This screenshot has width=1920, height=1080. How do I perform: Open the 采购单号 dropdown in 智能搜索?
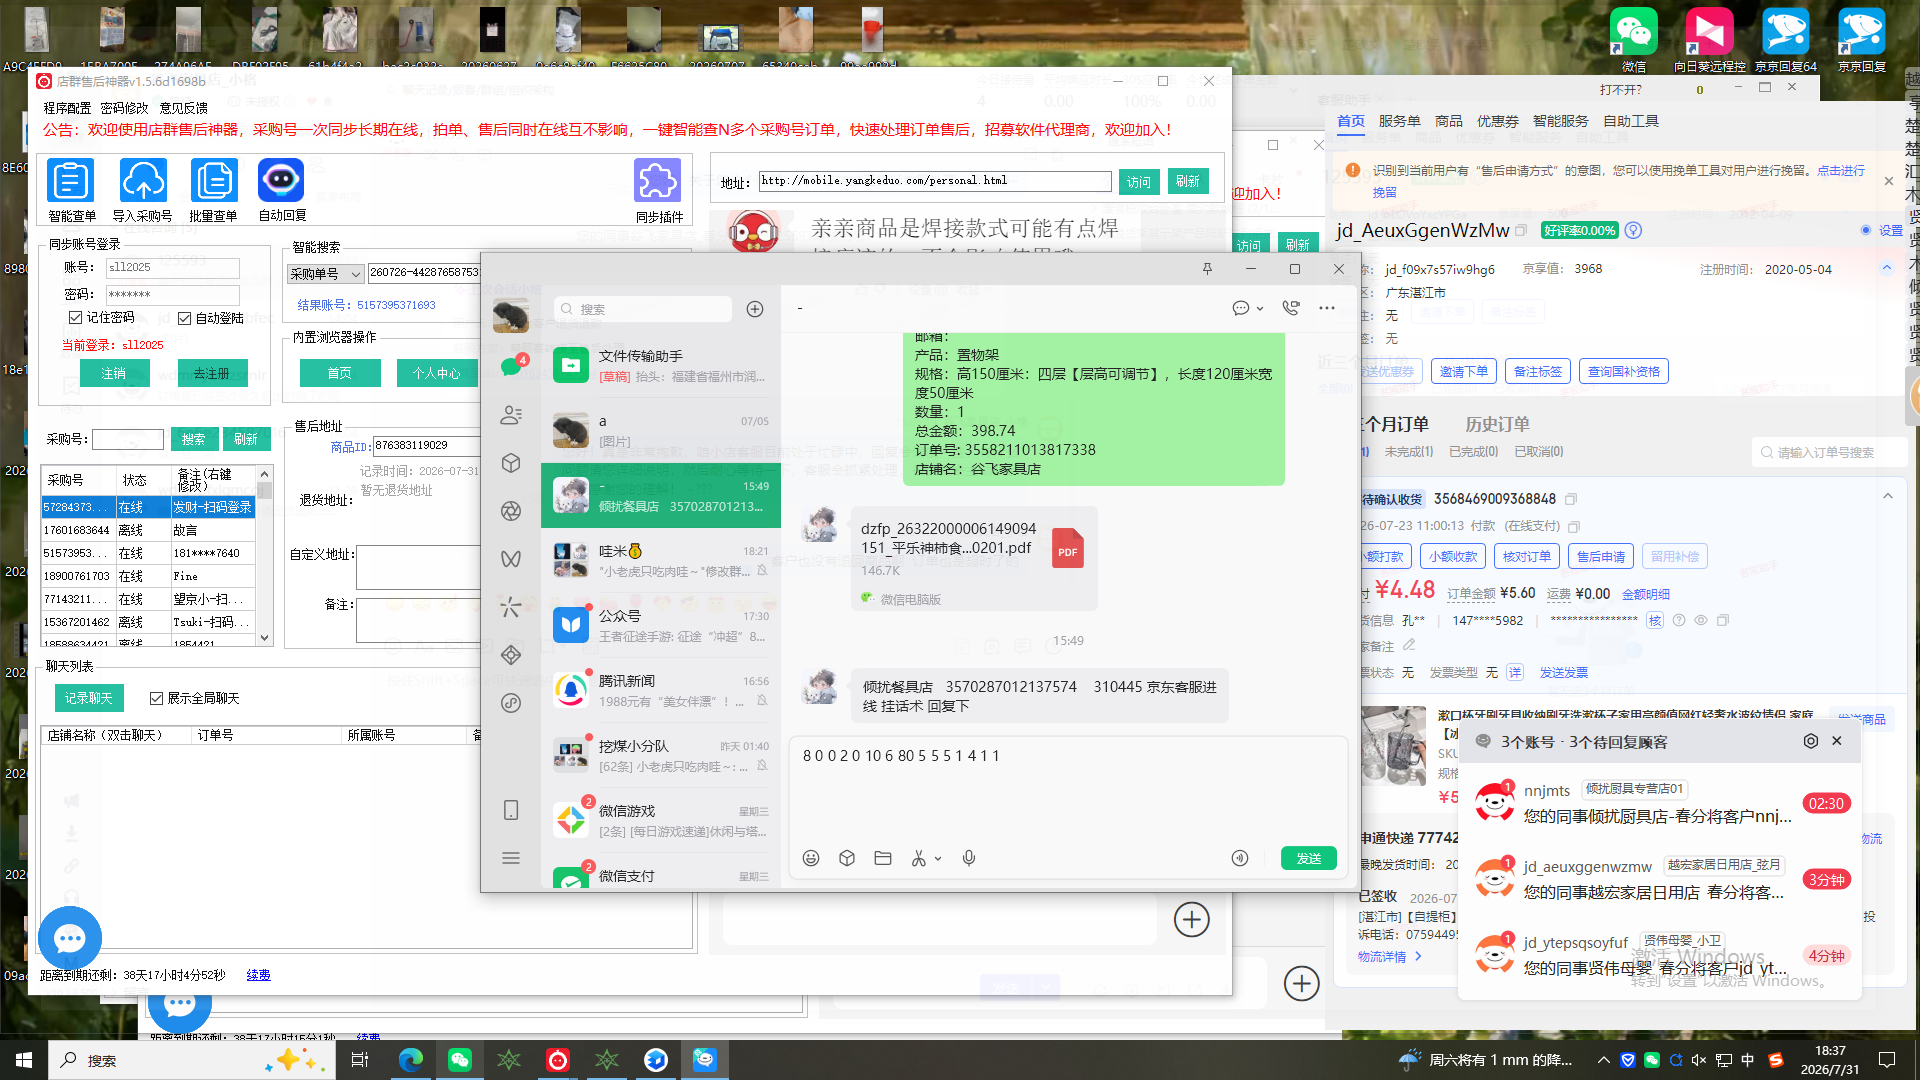(x=325, y=274)
